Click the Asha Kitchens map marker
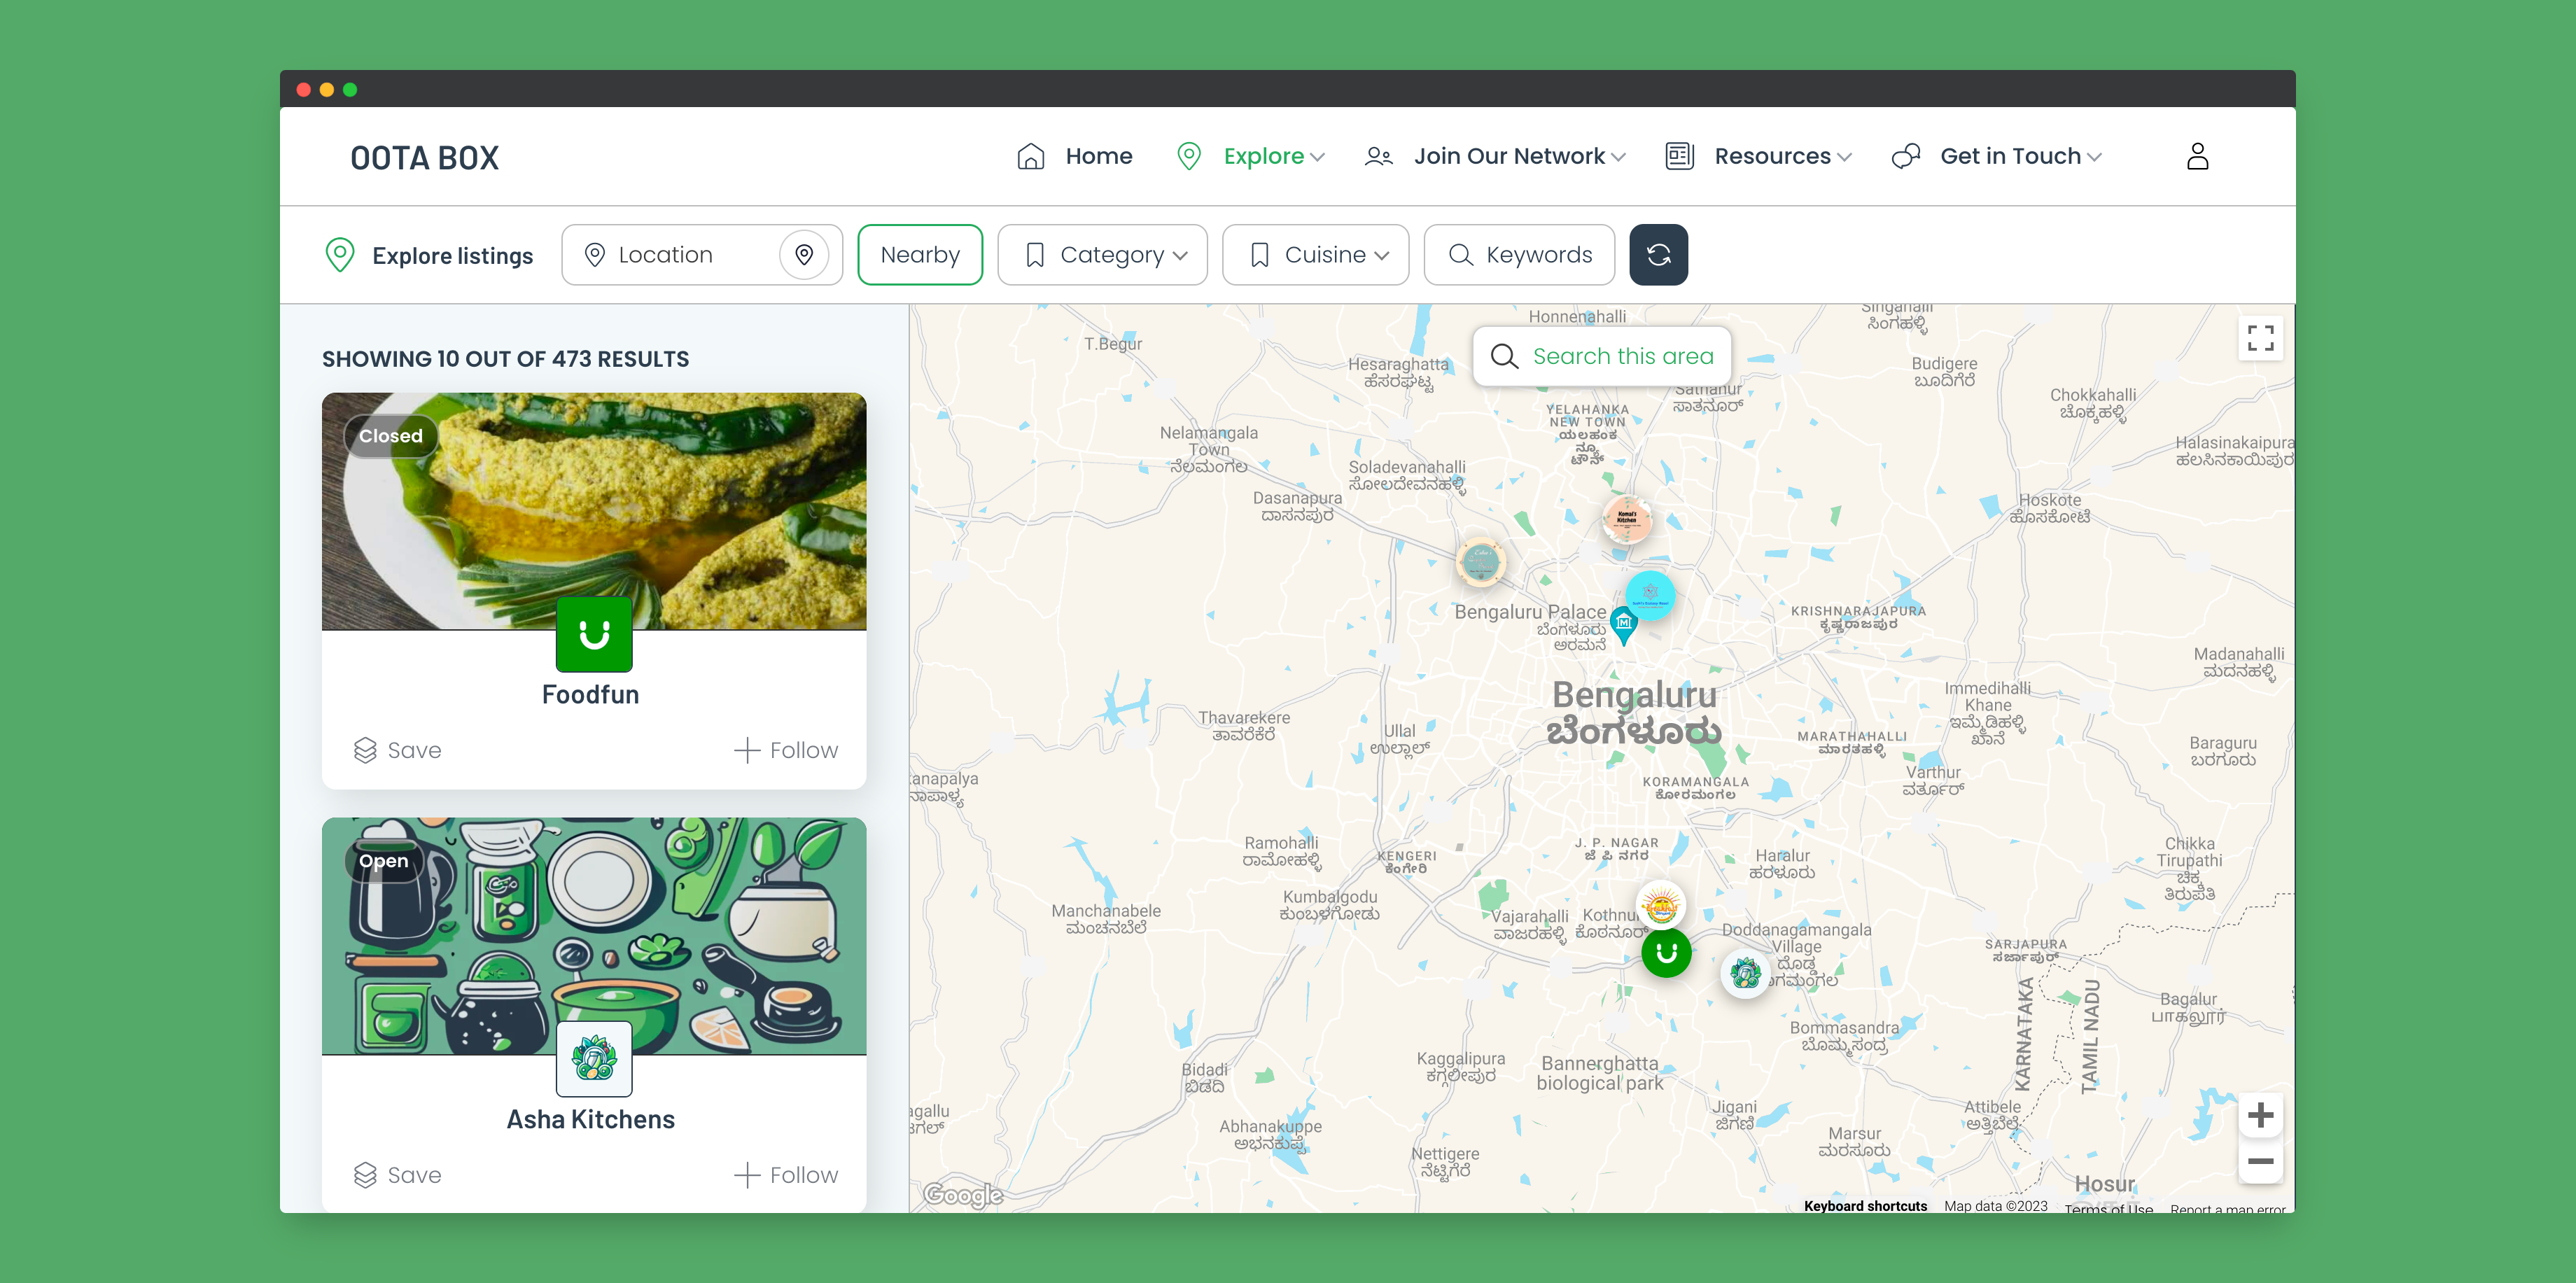This screenshot has width=2576, height=1283. click(x=1745, y=972)
